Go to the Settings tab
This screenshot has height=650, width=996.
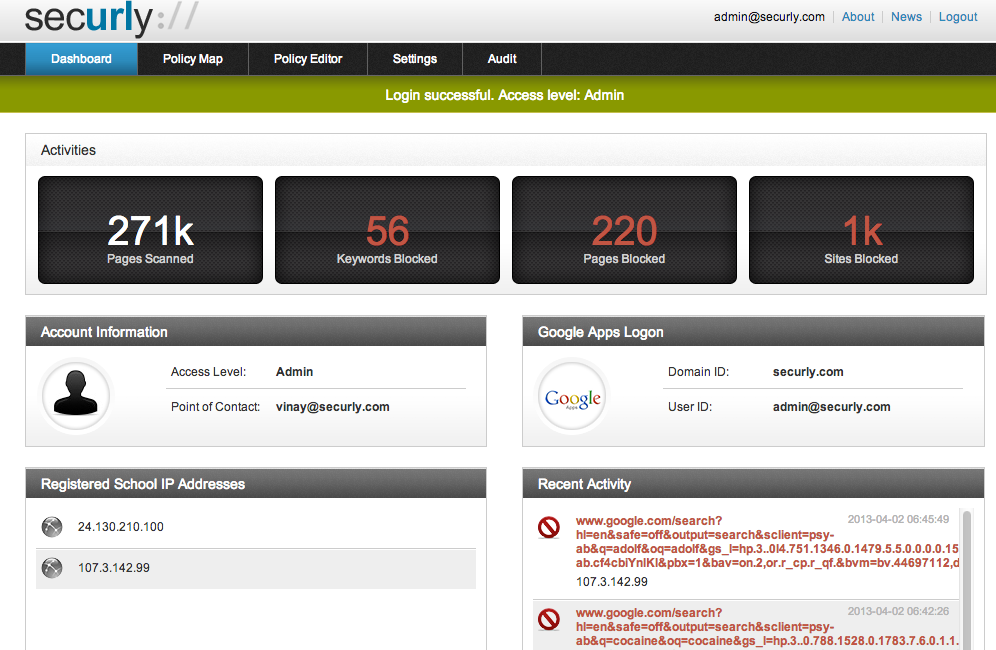tap(415, 59)
